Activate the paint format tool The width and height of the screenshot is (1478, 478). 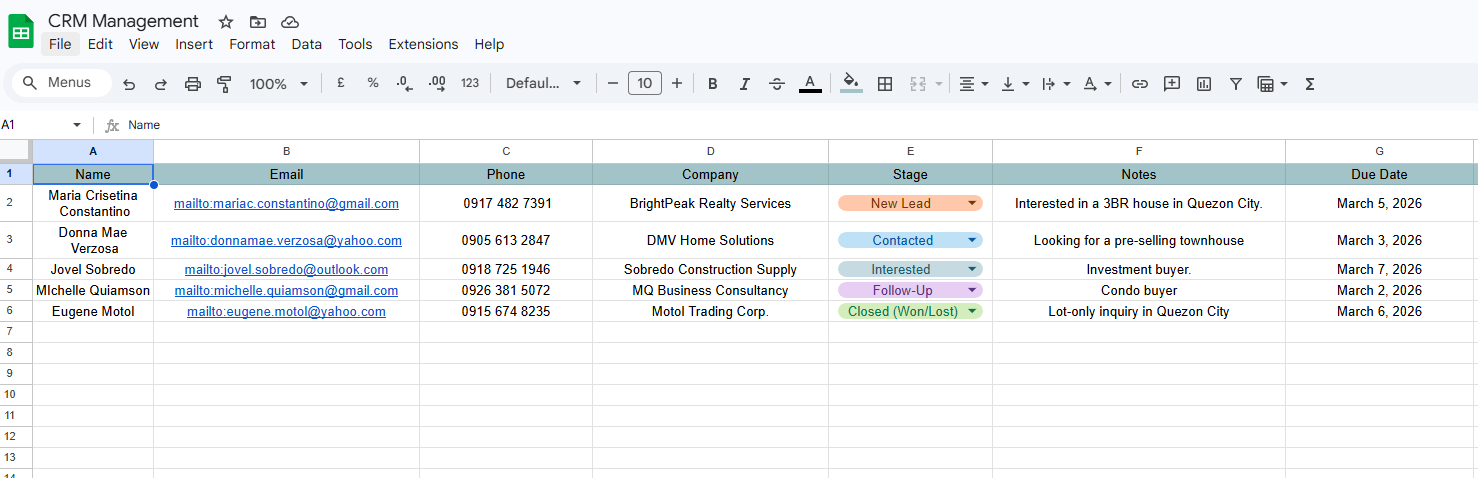pyautogui.click(x=224, y=84)
